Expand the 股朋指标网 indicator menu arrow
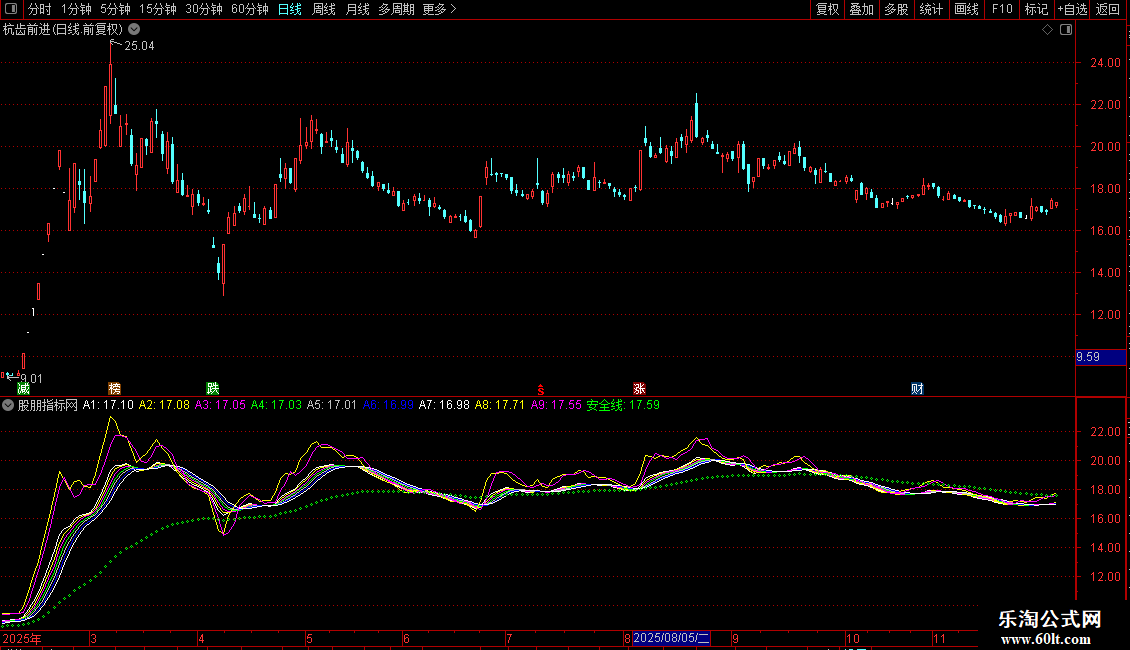Screen dimensions: 1130x650 pyautogui.click(x=8, y=406)
